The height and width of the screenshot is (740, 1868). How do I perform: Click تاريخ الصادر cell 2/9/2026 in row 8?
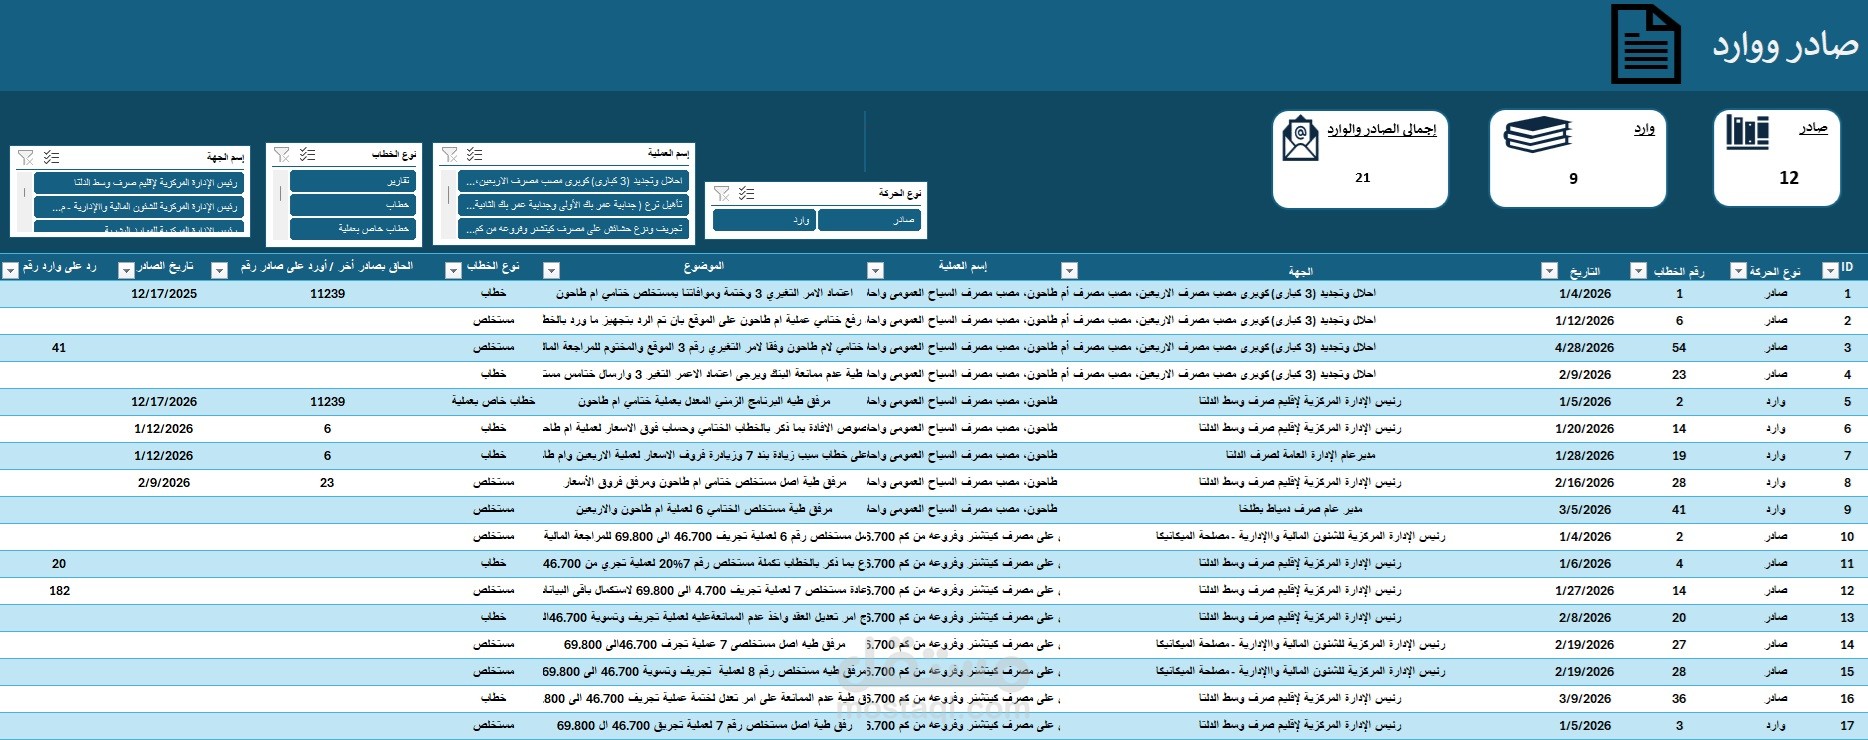pyautogui.click(x=164, y=483)
